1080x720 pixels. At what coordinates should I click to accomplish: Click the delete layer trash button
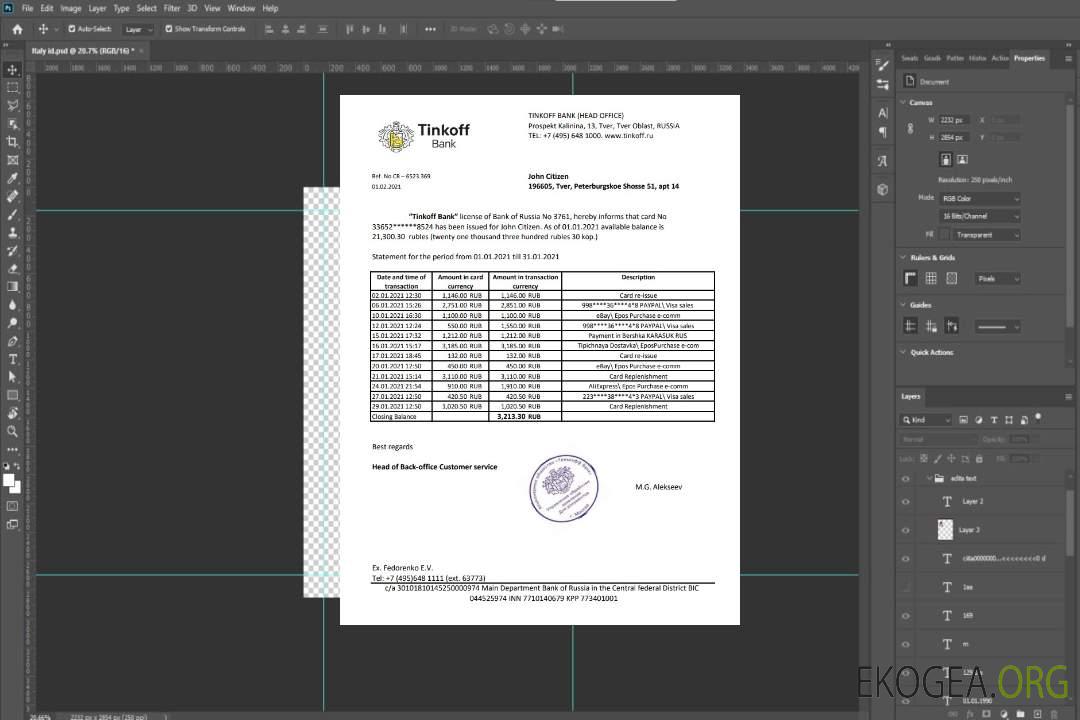(x=1053, y=714)
